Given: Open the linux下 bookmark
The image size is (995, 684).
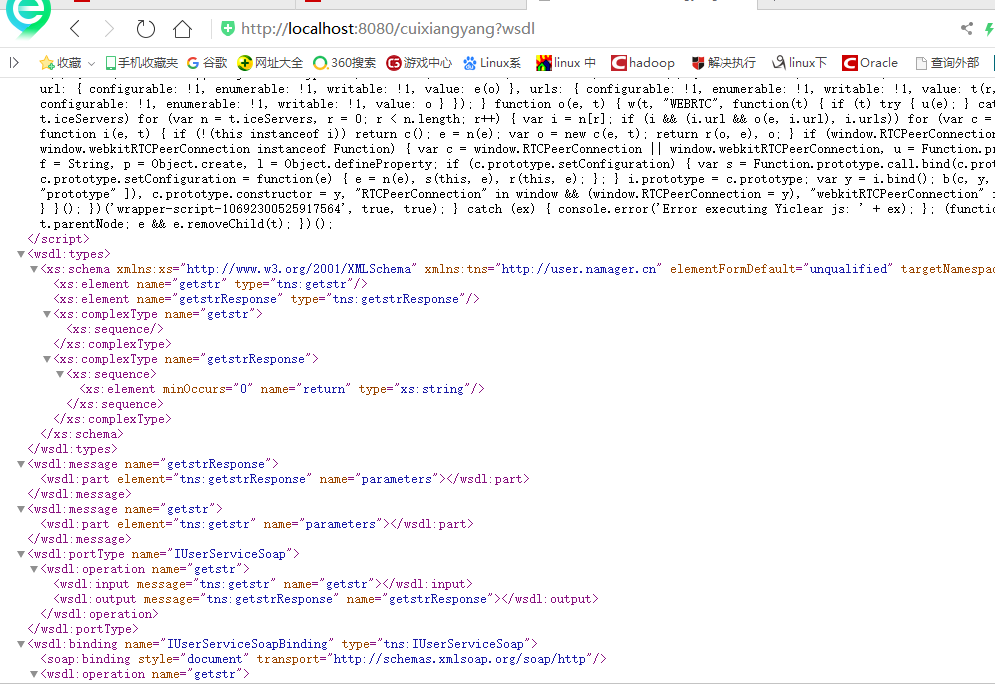Looking at the screenshot, I should pos(799,63).
